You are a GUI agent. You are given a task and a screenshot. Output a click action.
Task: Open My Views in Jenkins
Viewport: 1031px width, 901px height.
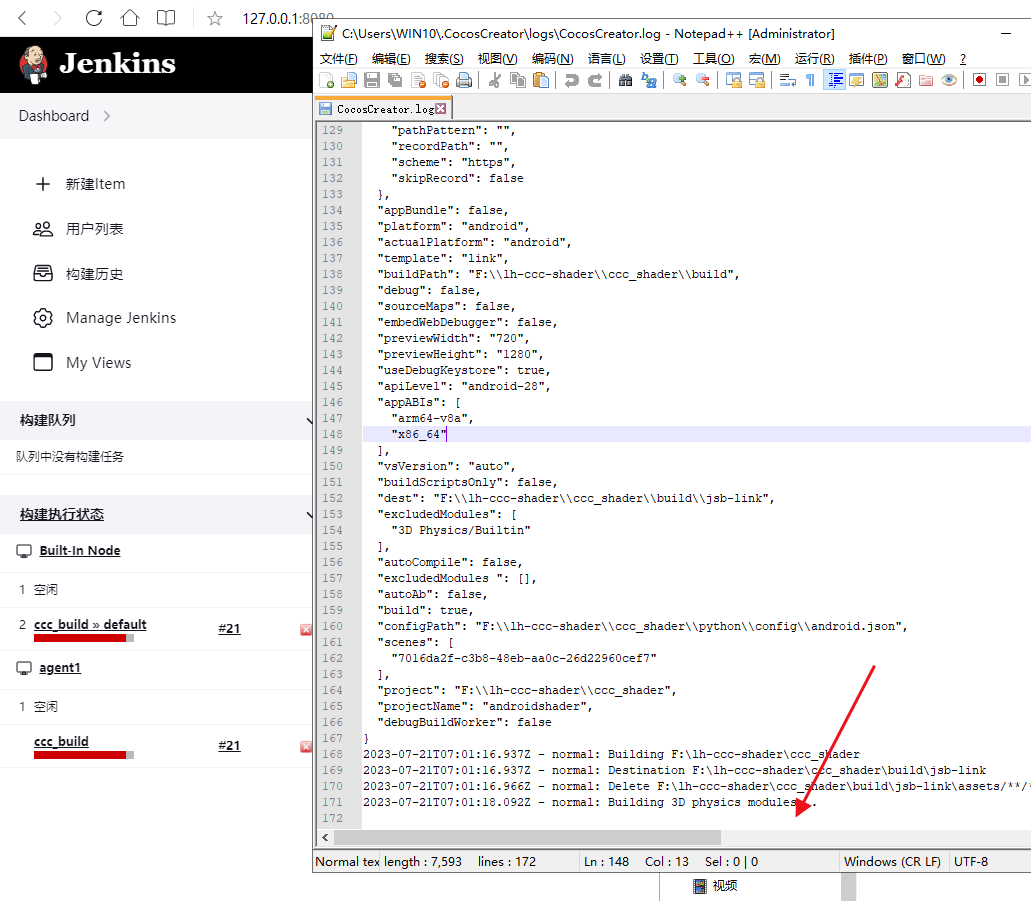pyautogui.click(x=82, y=362)
